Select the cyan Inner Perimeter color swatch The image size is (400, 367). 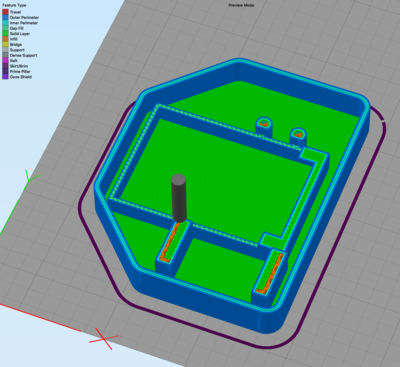click(5, 23)
